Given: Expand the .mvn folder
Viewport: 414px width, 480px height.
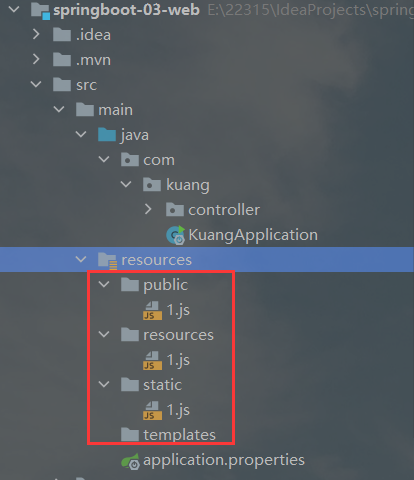Looking at the screenshot, I should (36, 59).
